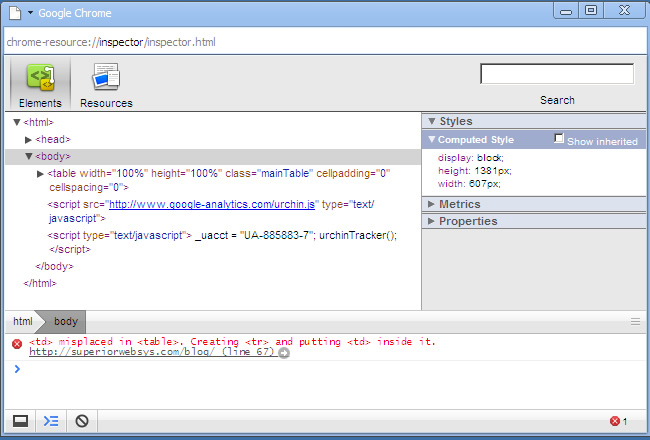Click inside the Search input field
Screen dimensions: 650x440
pyautogui.click(x=557, y=74)
